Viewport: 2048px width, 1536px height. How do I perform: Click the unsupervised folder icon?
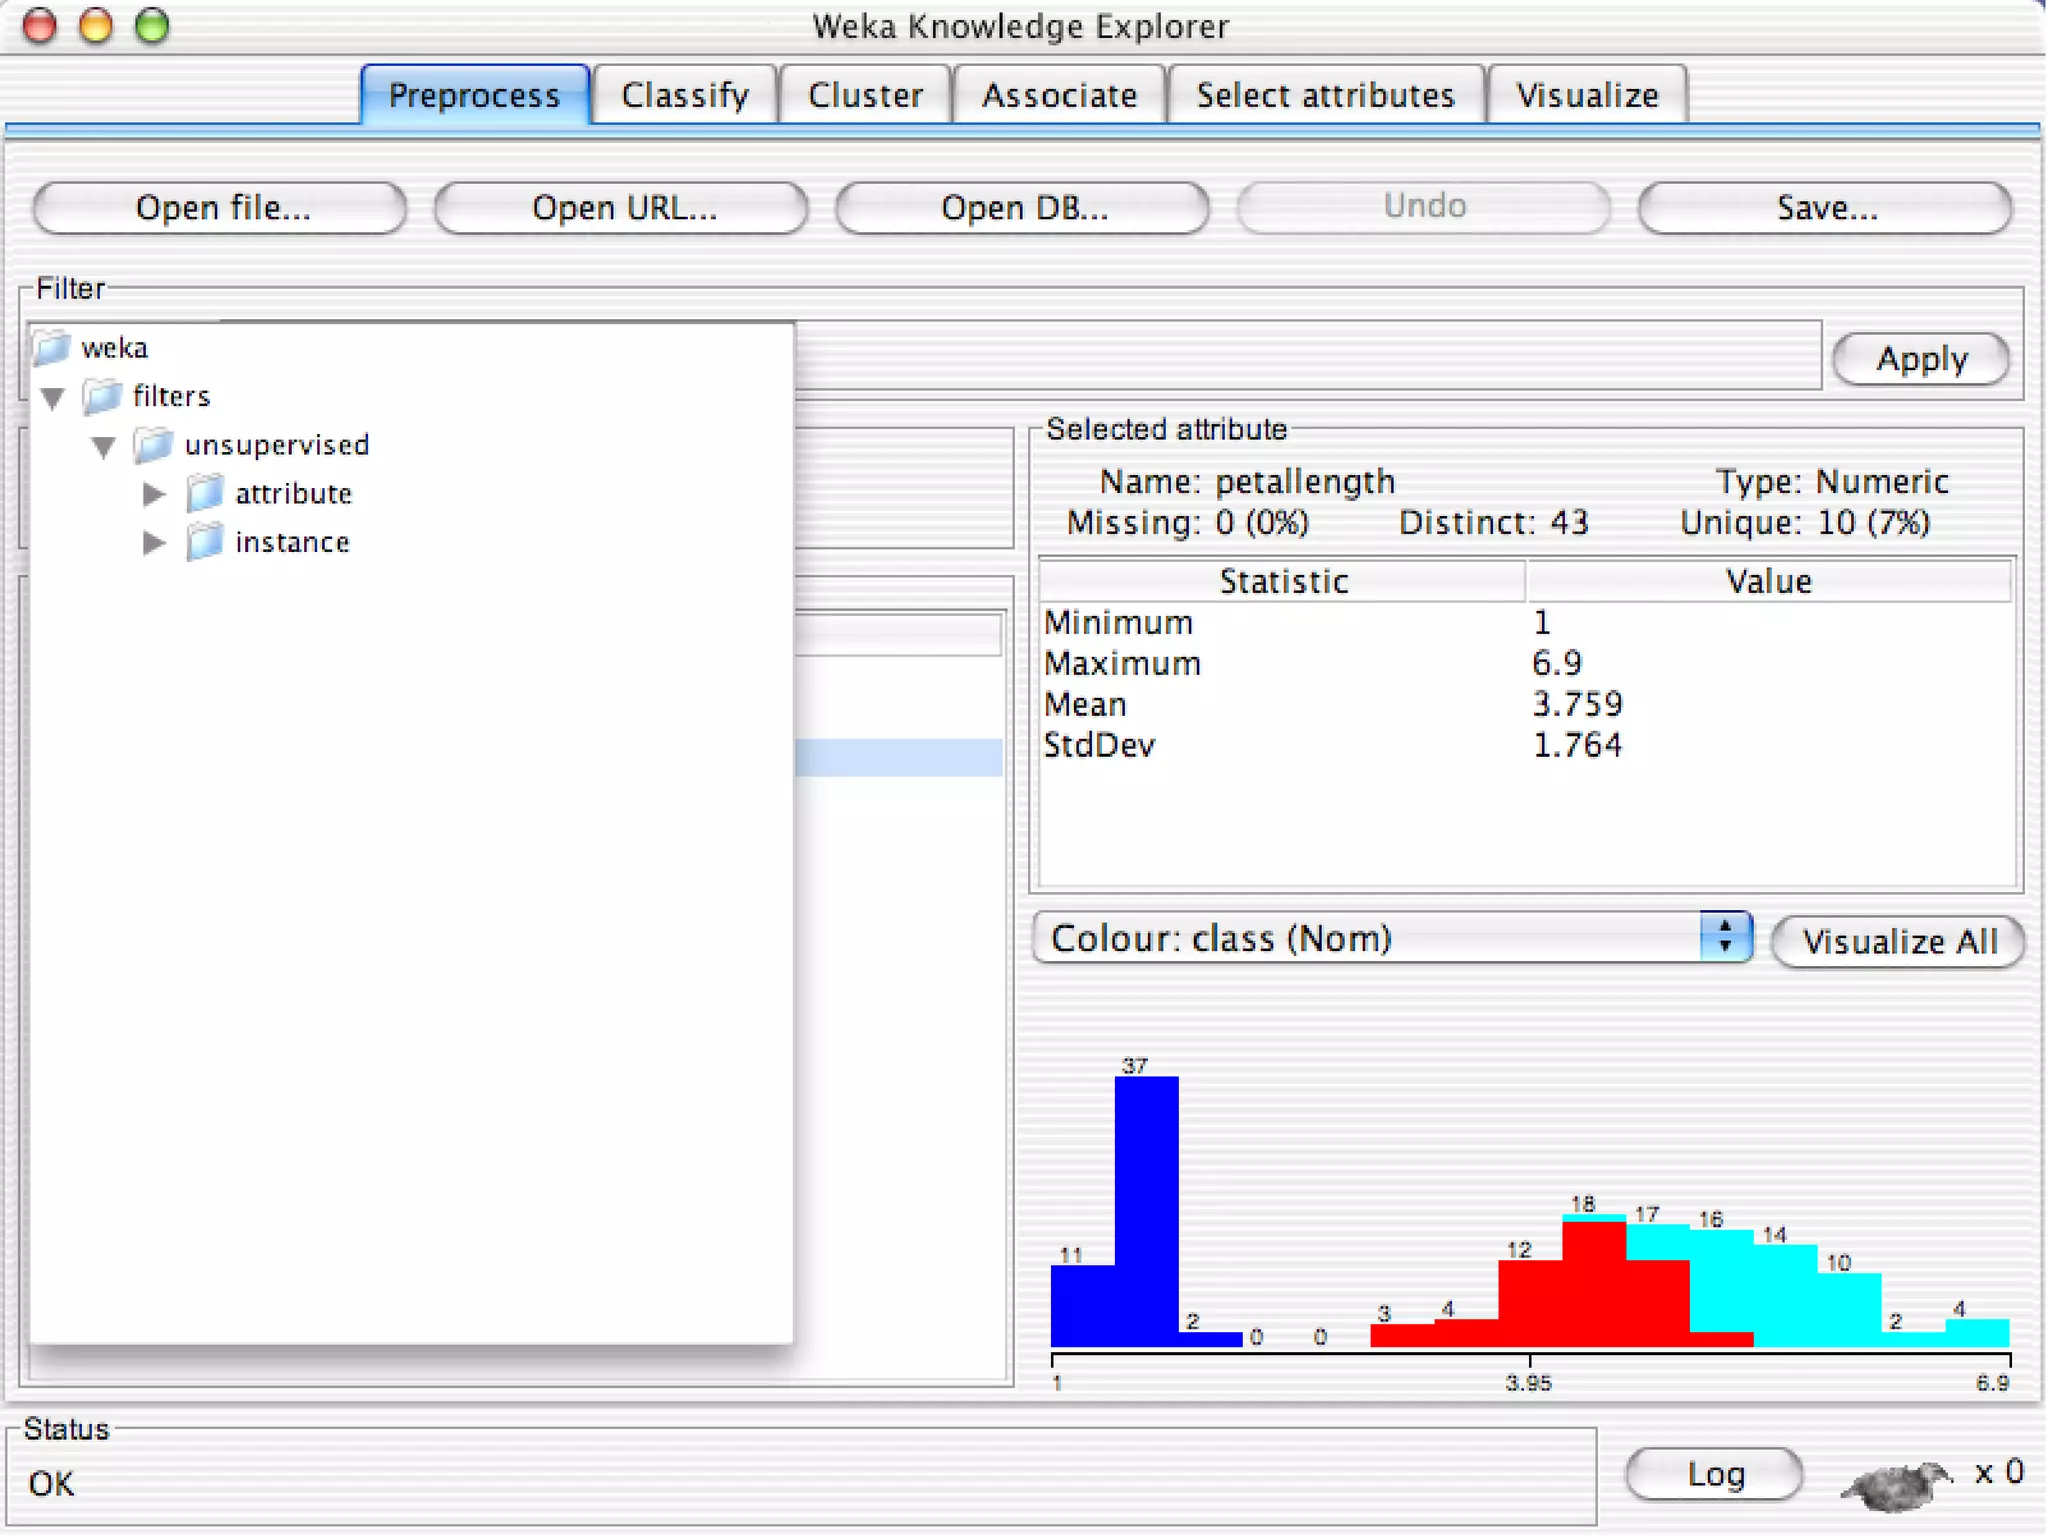(154, 445)
